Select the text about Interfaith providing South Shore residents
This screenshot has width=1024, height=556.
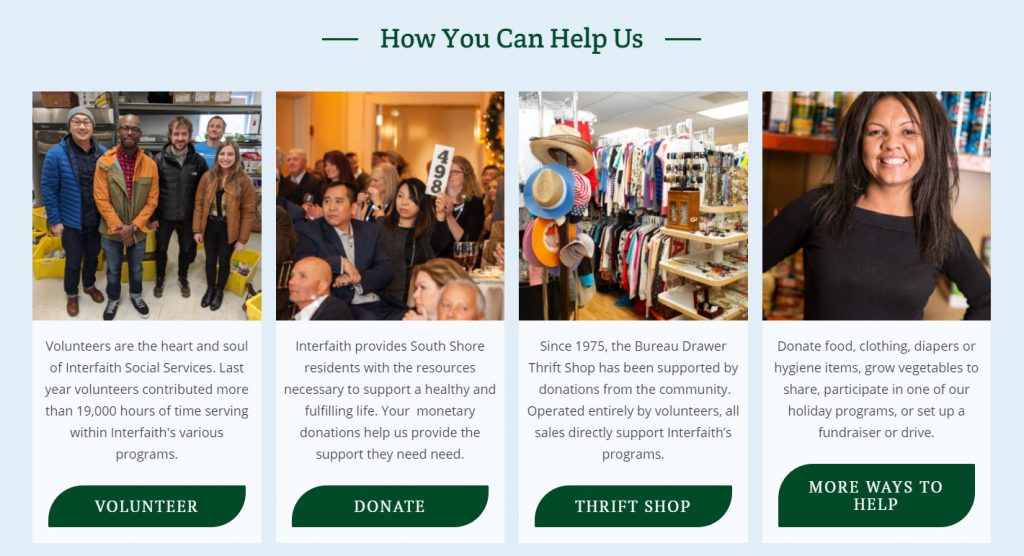click(x=390, y=400)
